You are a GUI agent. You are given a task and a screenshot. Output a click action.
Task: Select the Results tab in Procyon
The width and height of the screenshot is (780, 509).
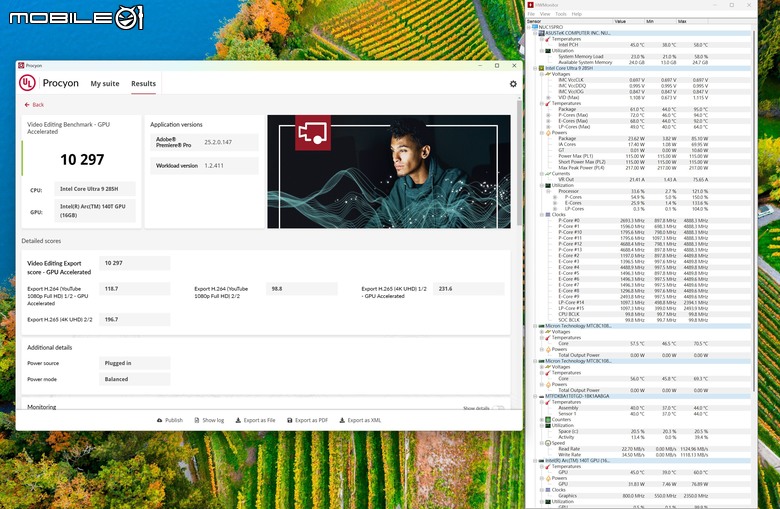tap(143, 84)
